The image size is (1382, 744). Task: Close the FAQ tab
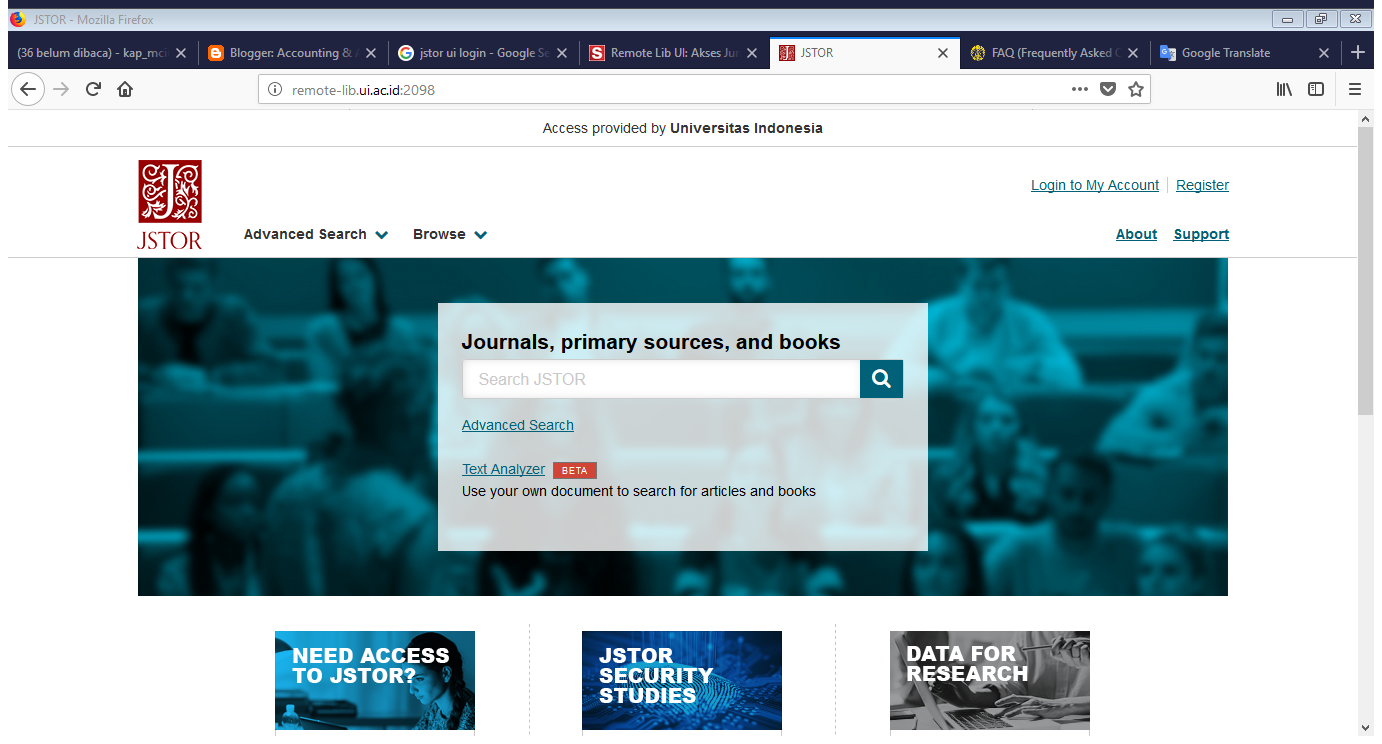tap(1132, 53)
